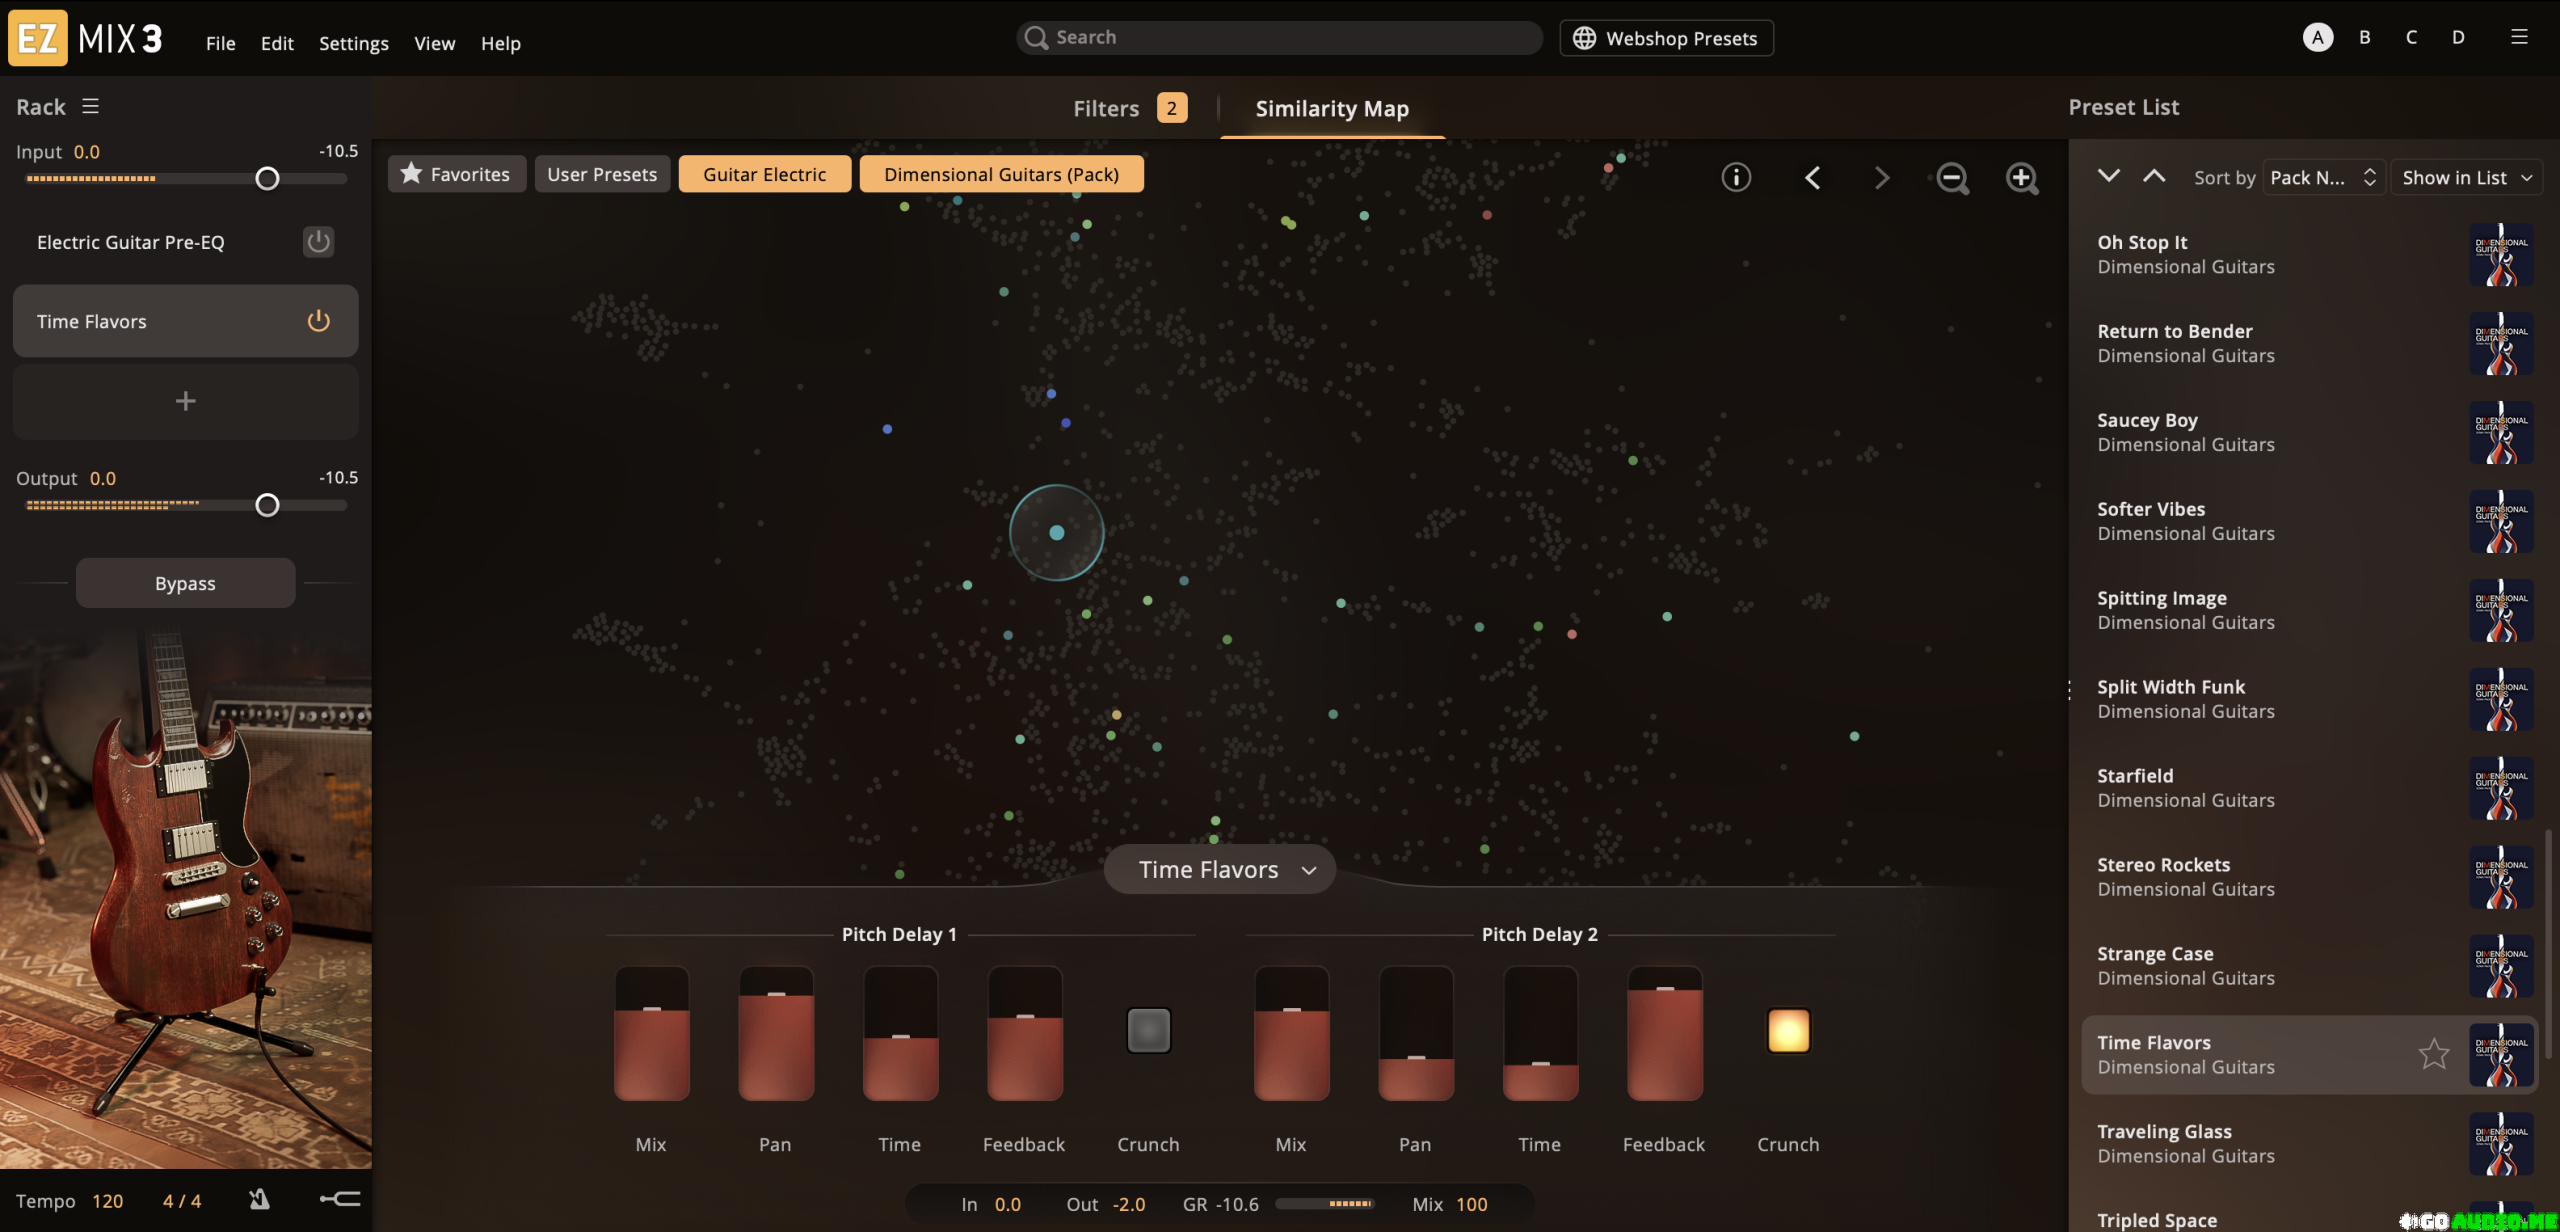Enable Pitch Delay 1 Crunch
2560x1232 pixels.
1148,1030
